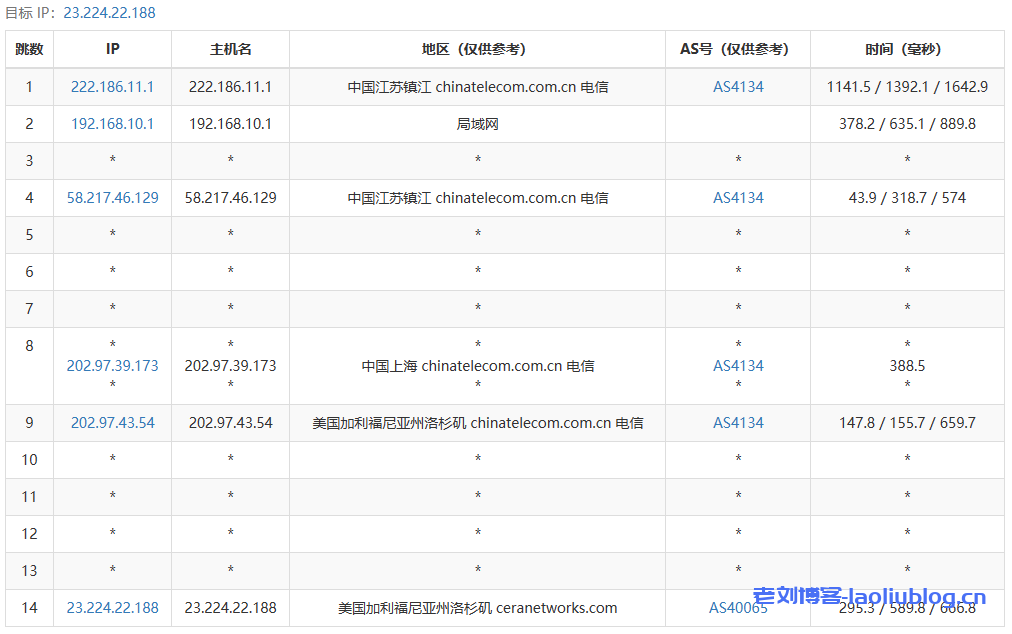This screenshot has width=1012, height=634.
Task: Click the 中国上海 chinatelecom.com.cn region cell
Action: point(477,366)
